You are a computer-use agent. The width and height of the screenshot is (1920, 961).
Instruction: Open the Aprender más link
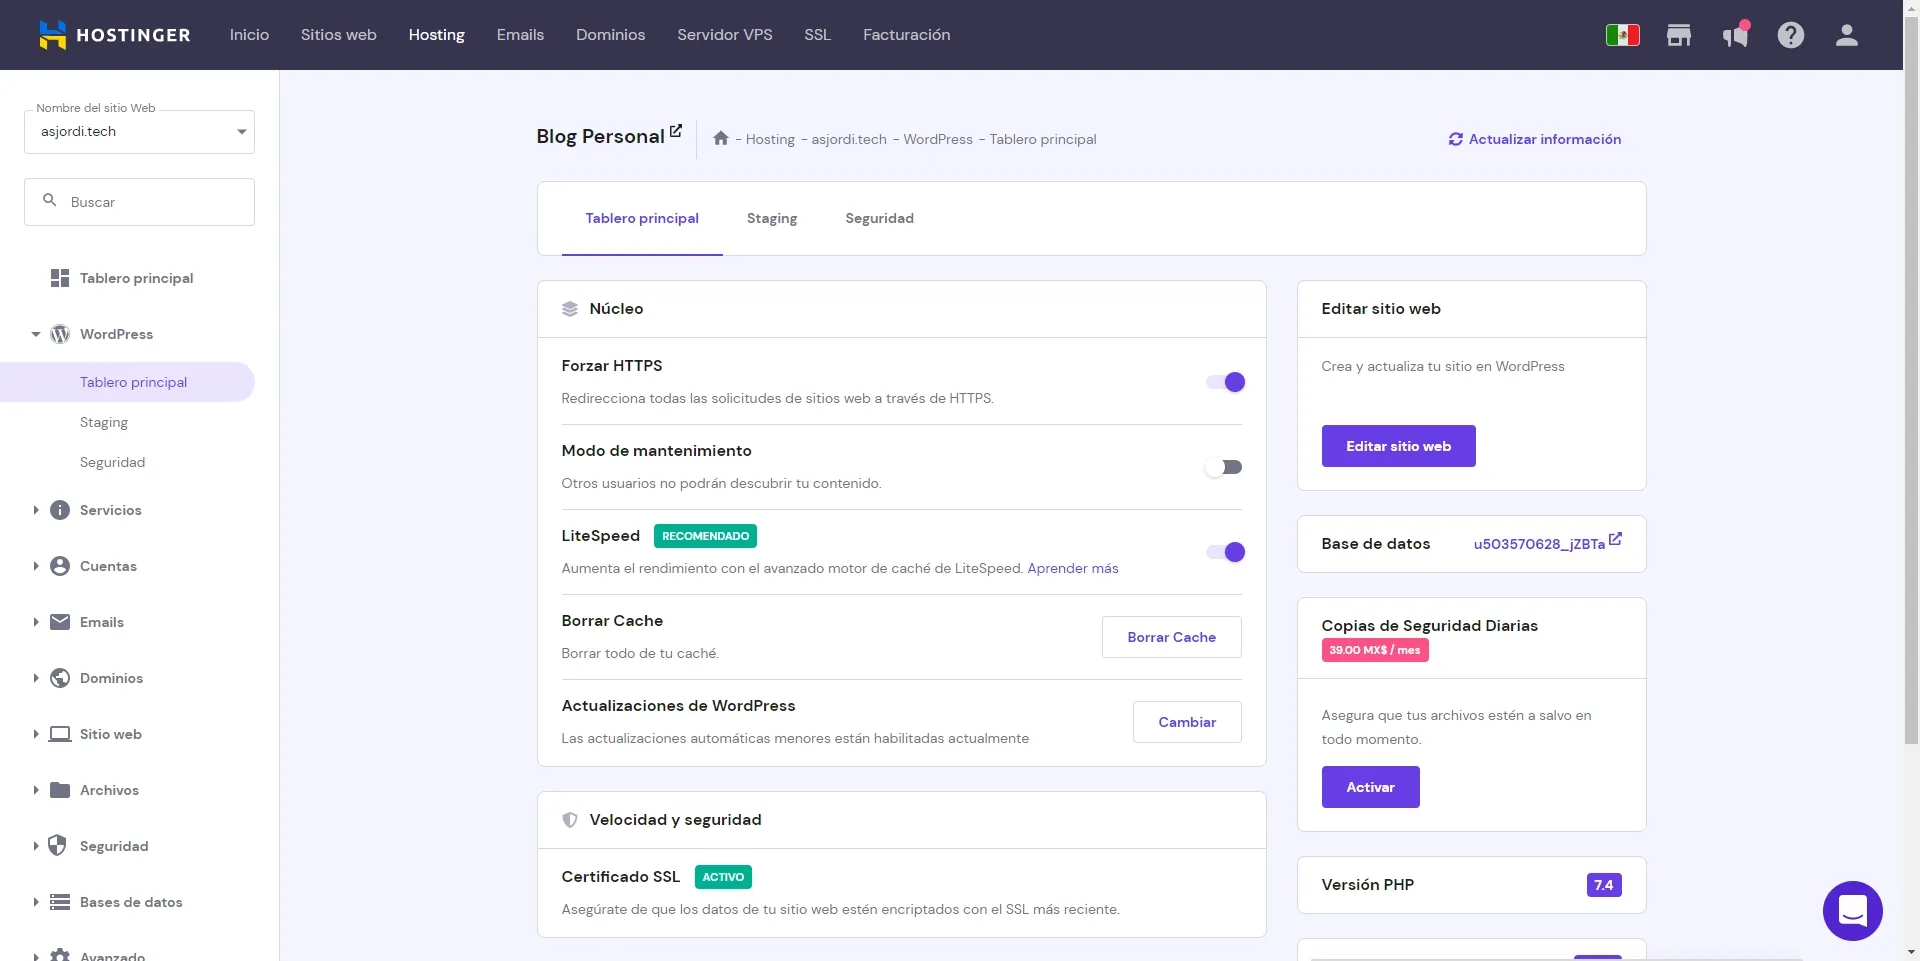point(1073,568)
